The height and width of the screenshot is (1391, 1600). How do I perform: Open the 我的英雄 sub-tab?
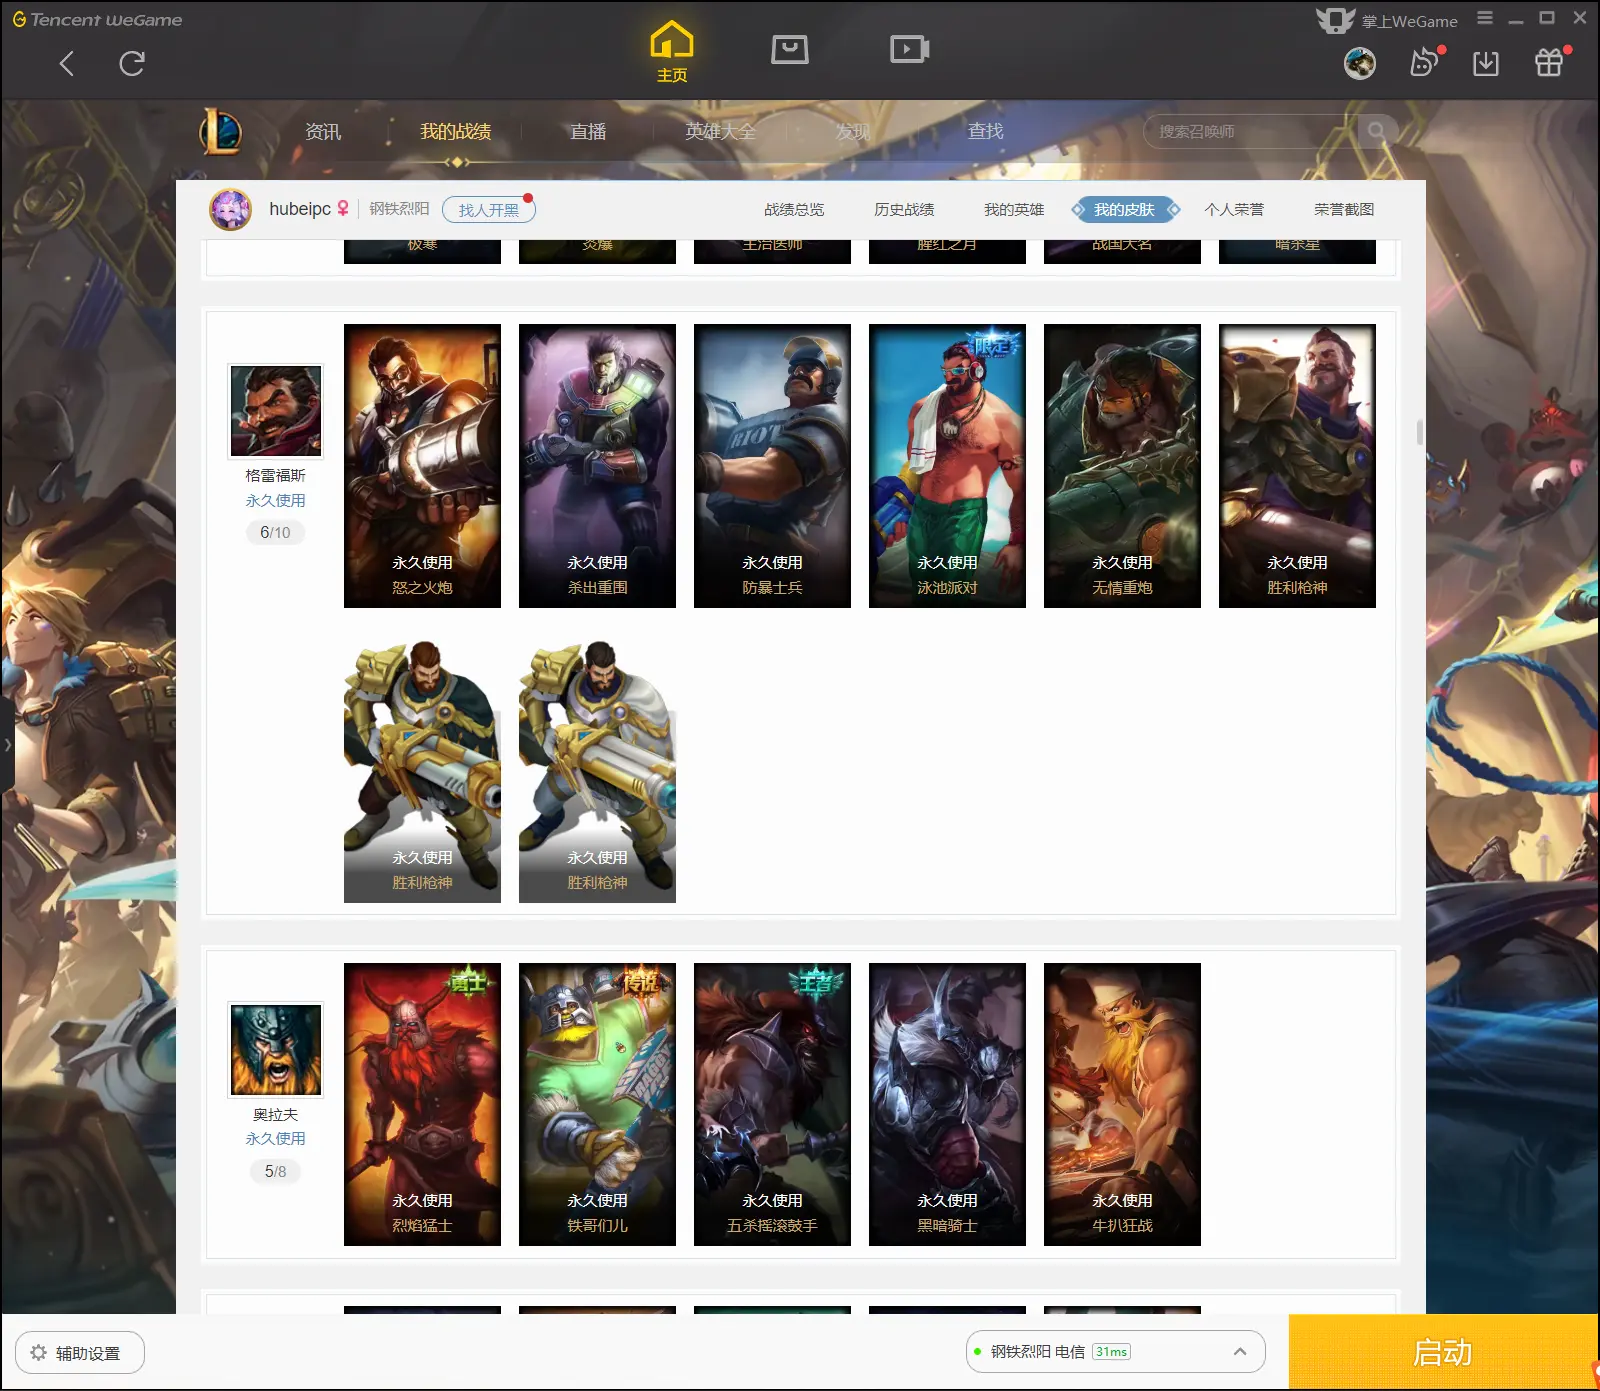point(1014,209)
